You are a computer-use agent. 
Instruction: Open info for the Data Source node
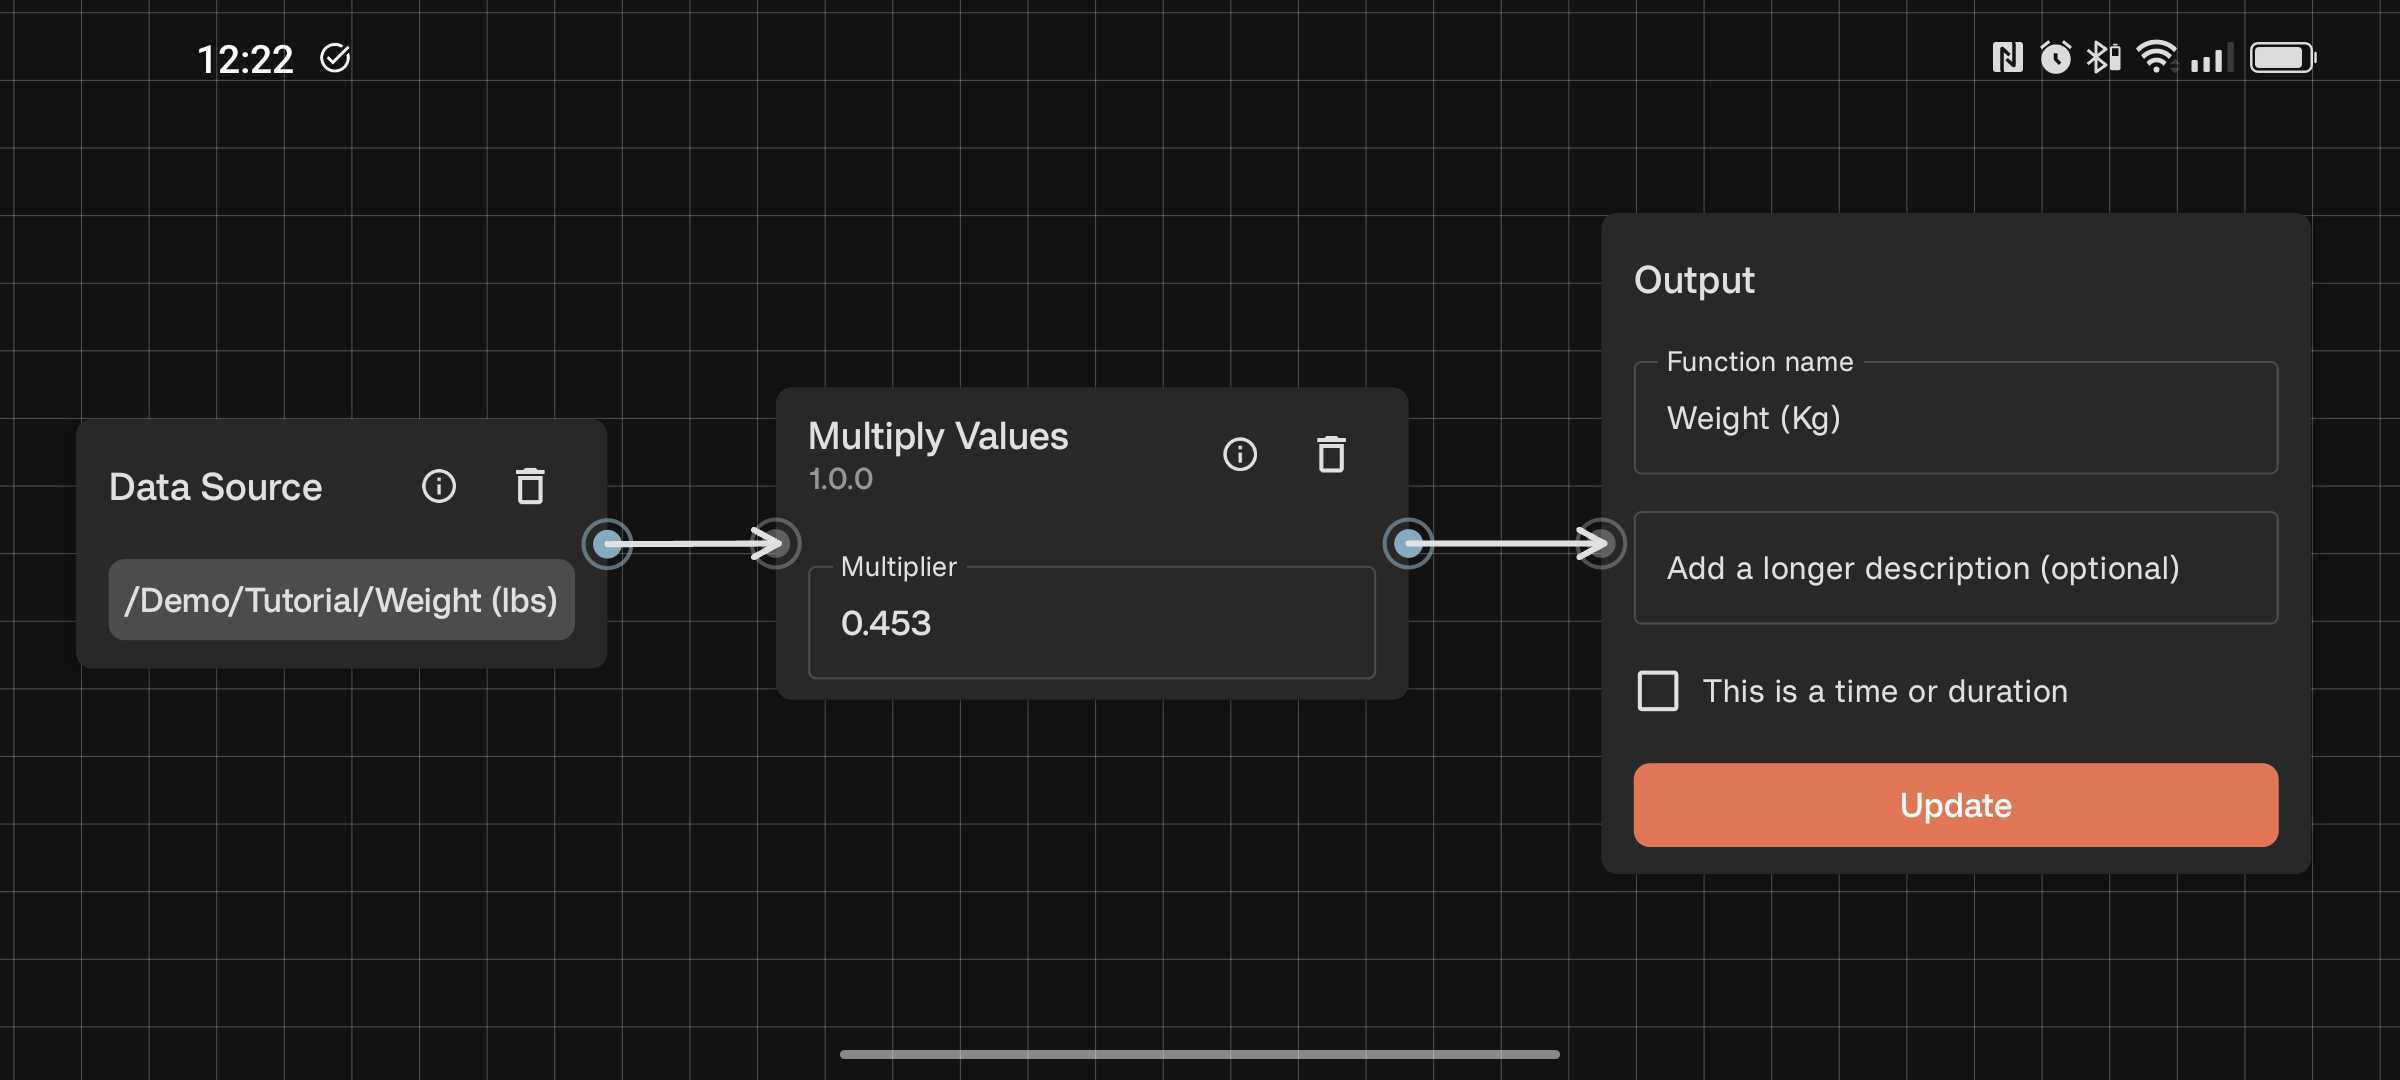pos(438,487)
